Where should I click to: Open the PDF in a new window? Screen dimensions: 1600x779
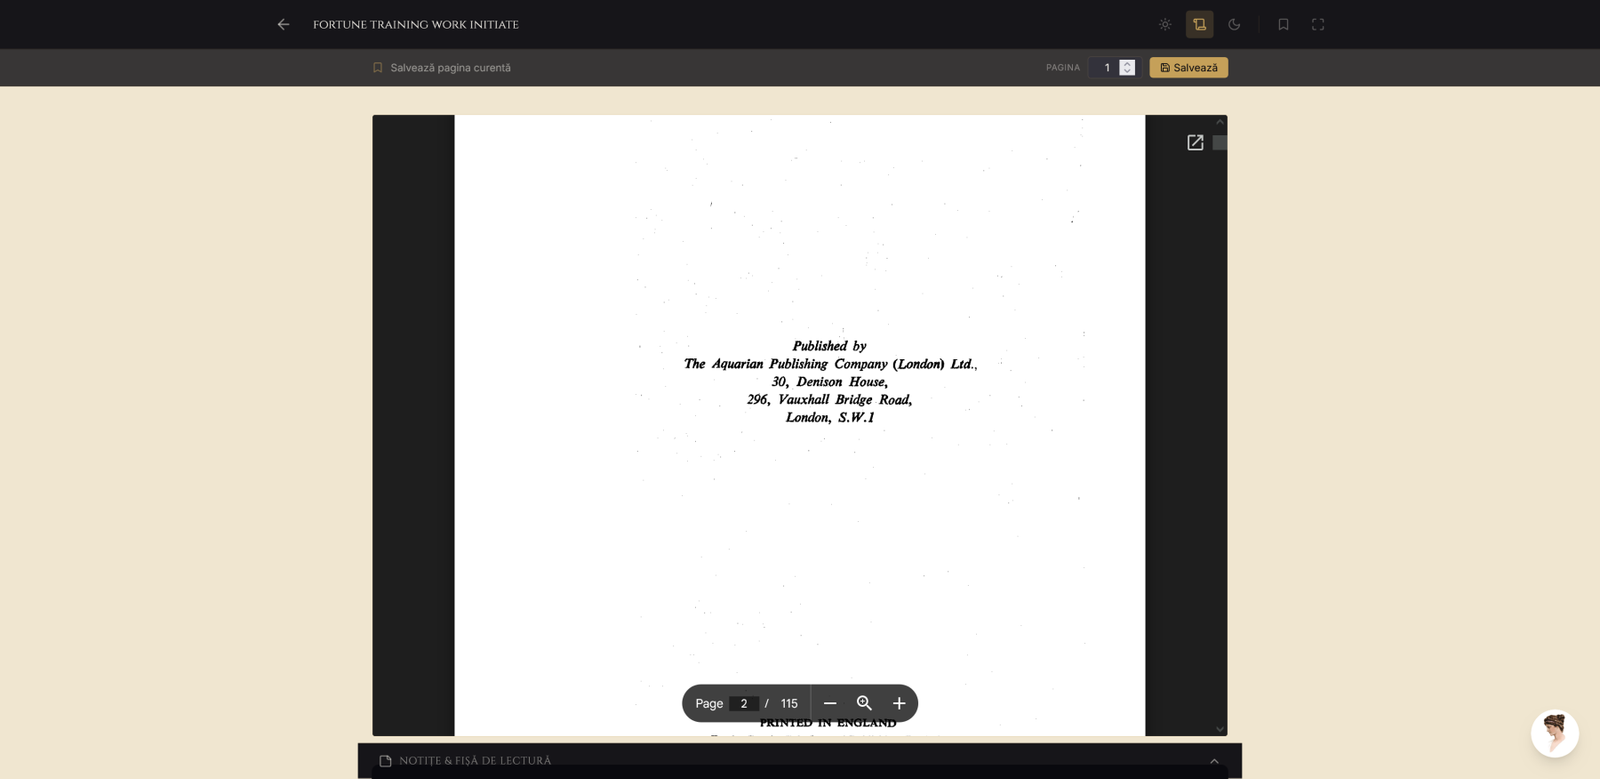(x=1195, y=143)
